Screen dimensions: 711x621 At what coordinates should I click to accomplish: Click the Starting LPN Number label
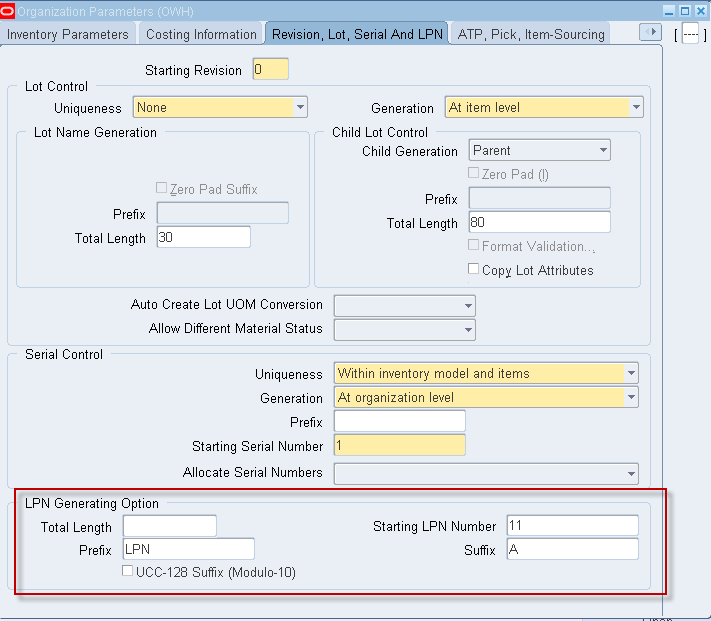coord(434,526)
